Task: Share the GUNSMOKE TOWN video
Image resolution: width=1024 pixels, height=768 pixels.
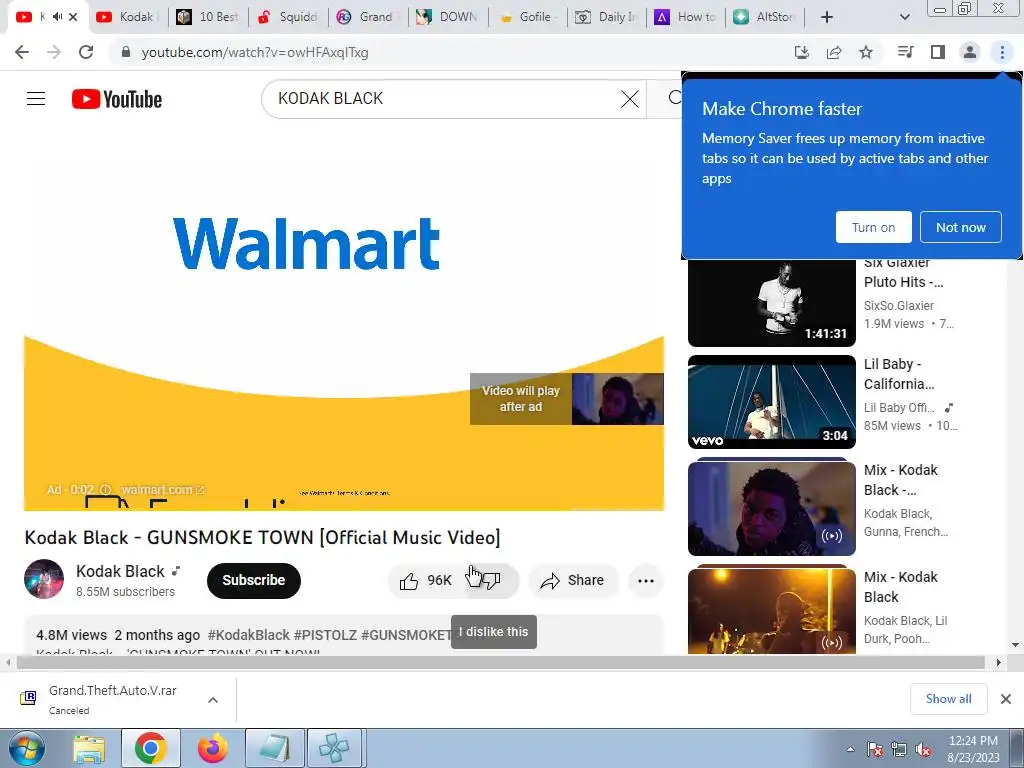Action: point(573,580)
